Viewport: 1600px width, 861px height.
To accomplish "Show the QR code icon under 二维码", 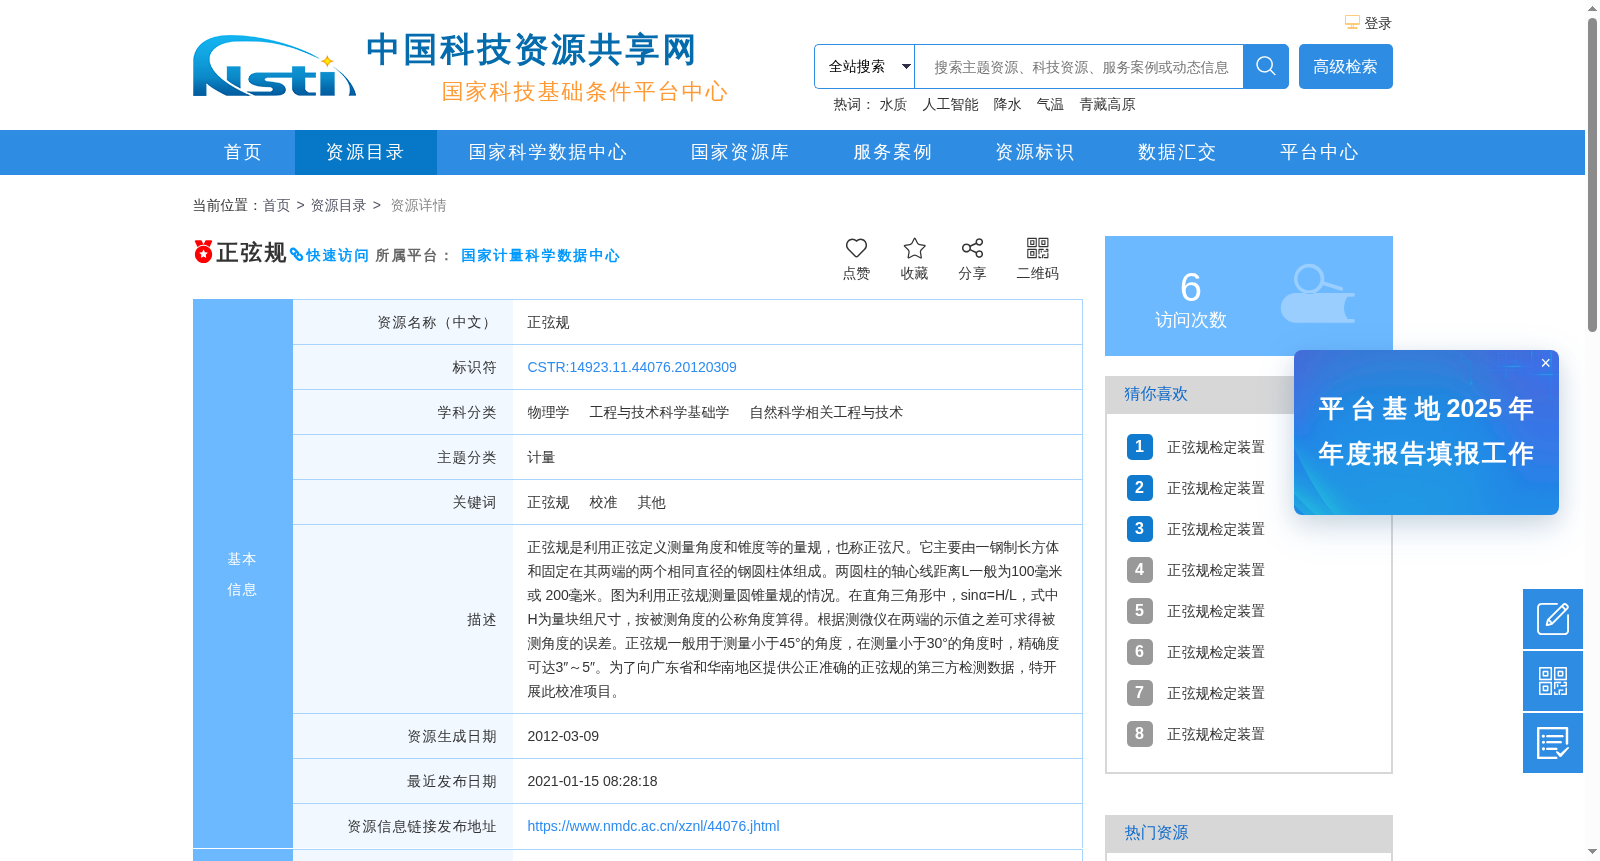I will [x=1038, y=248].
